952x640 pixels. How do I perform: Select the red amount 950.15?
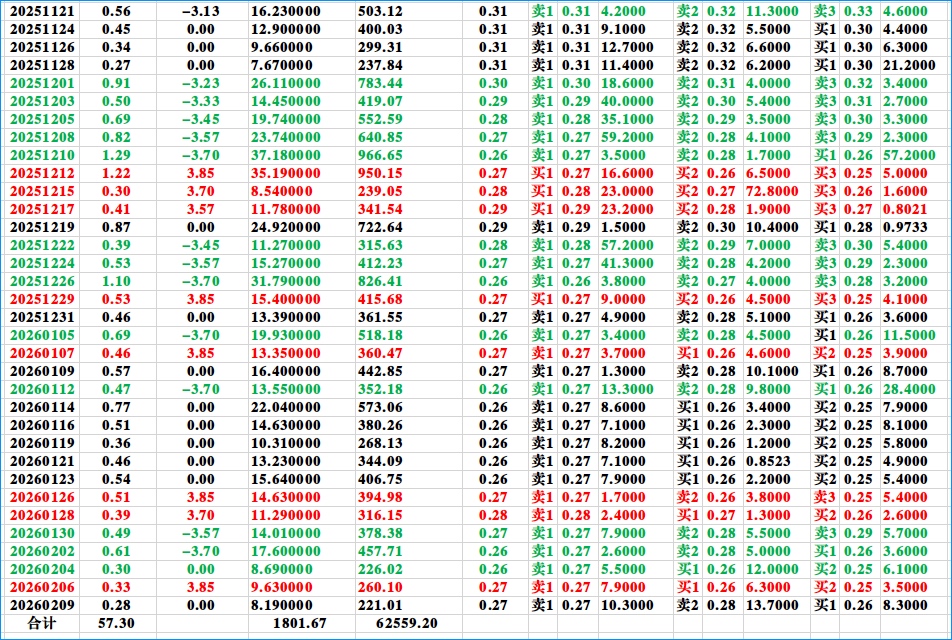380,173
